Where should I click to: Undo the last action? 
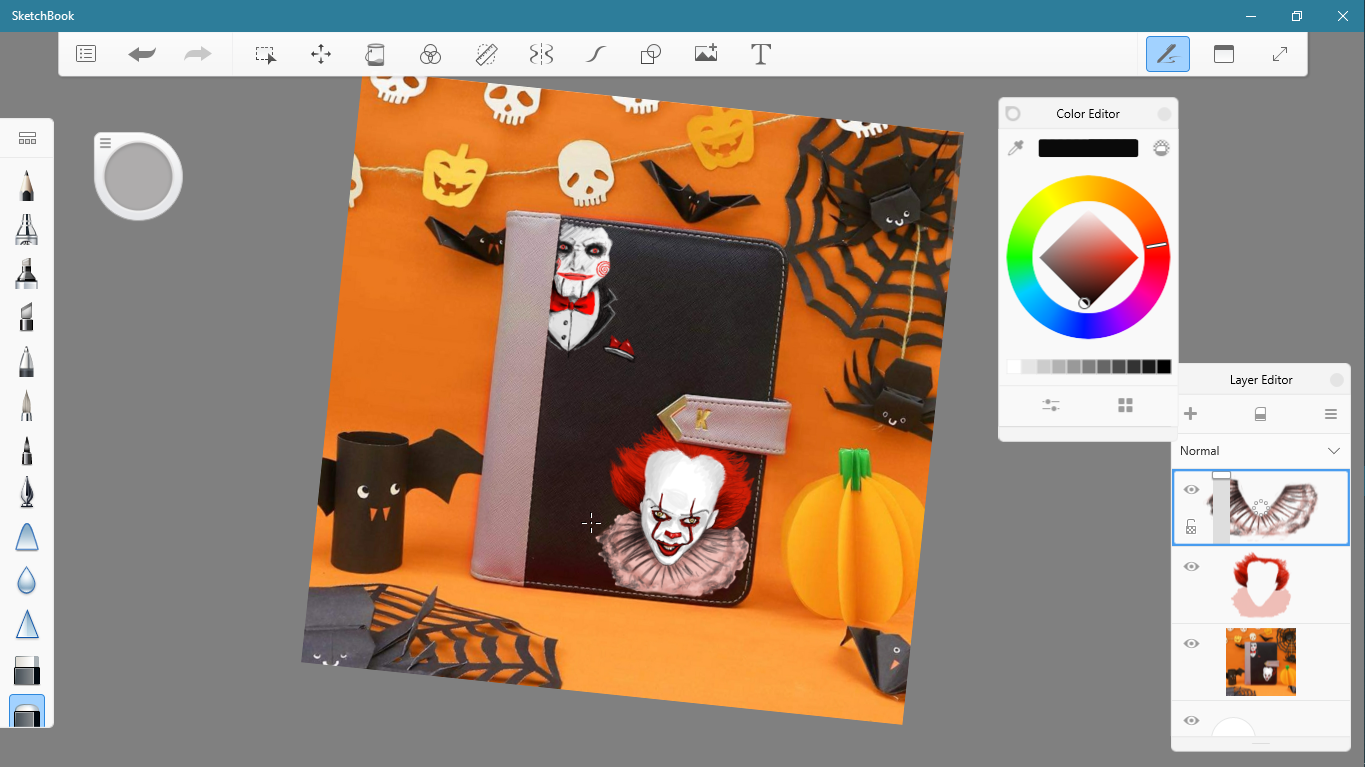pyautogui.click(x=142, y=54)
